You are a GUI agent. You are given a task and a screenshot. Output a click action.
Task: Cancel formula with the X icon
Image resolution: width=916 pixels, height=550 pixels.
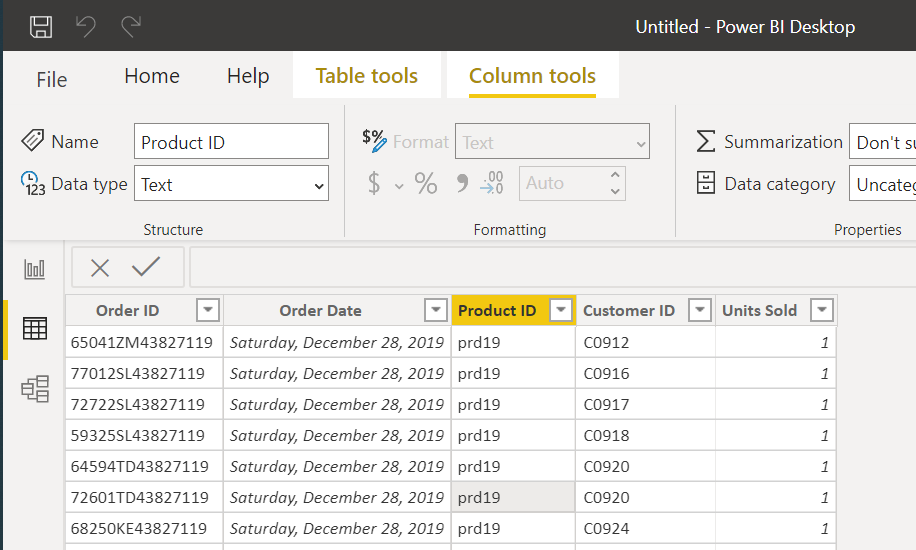100,267
